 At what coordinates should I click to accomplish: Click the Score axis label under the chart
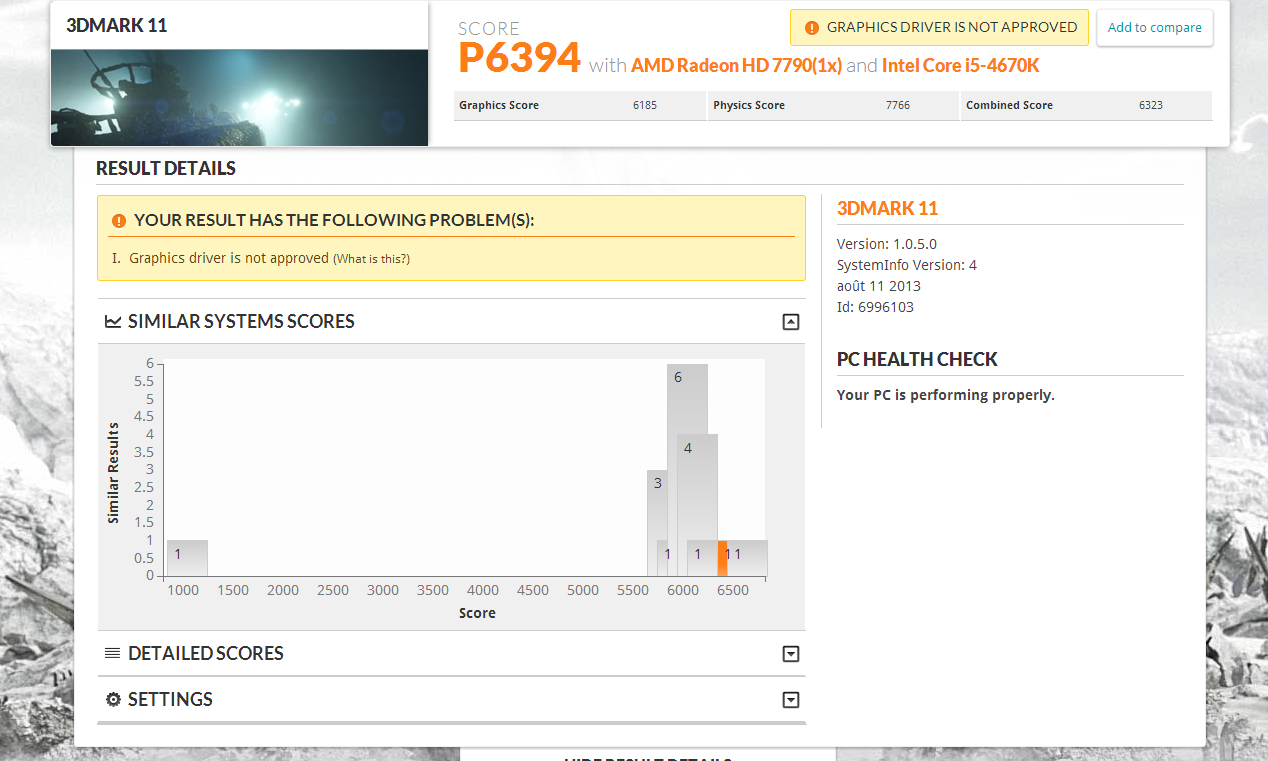(477, 613)
